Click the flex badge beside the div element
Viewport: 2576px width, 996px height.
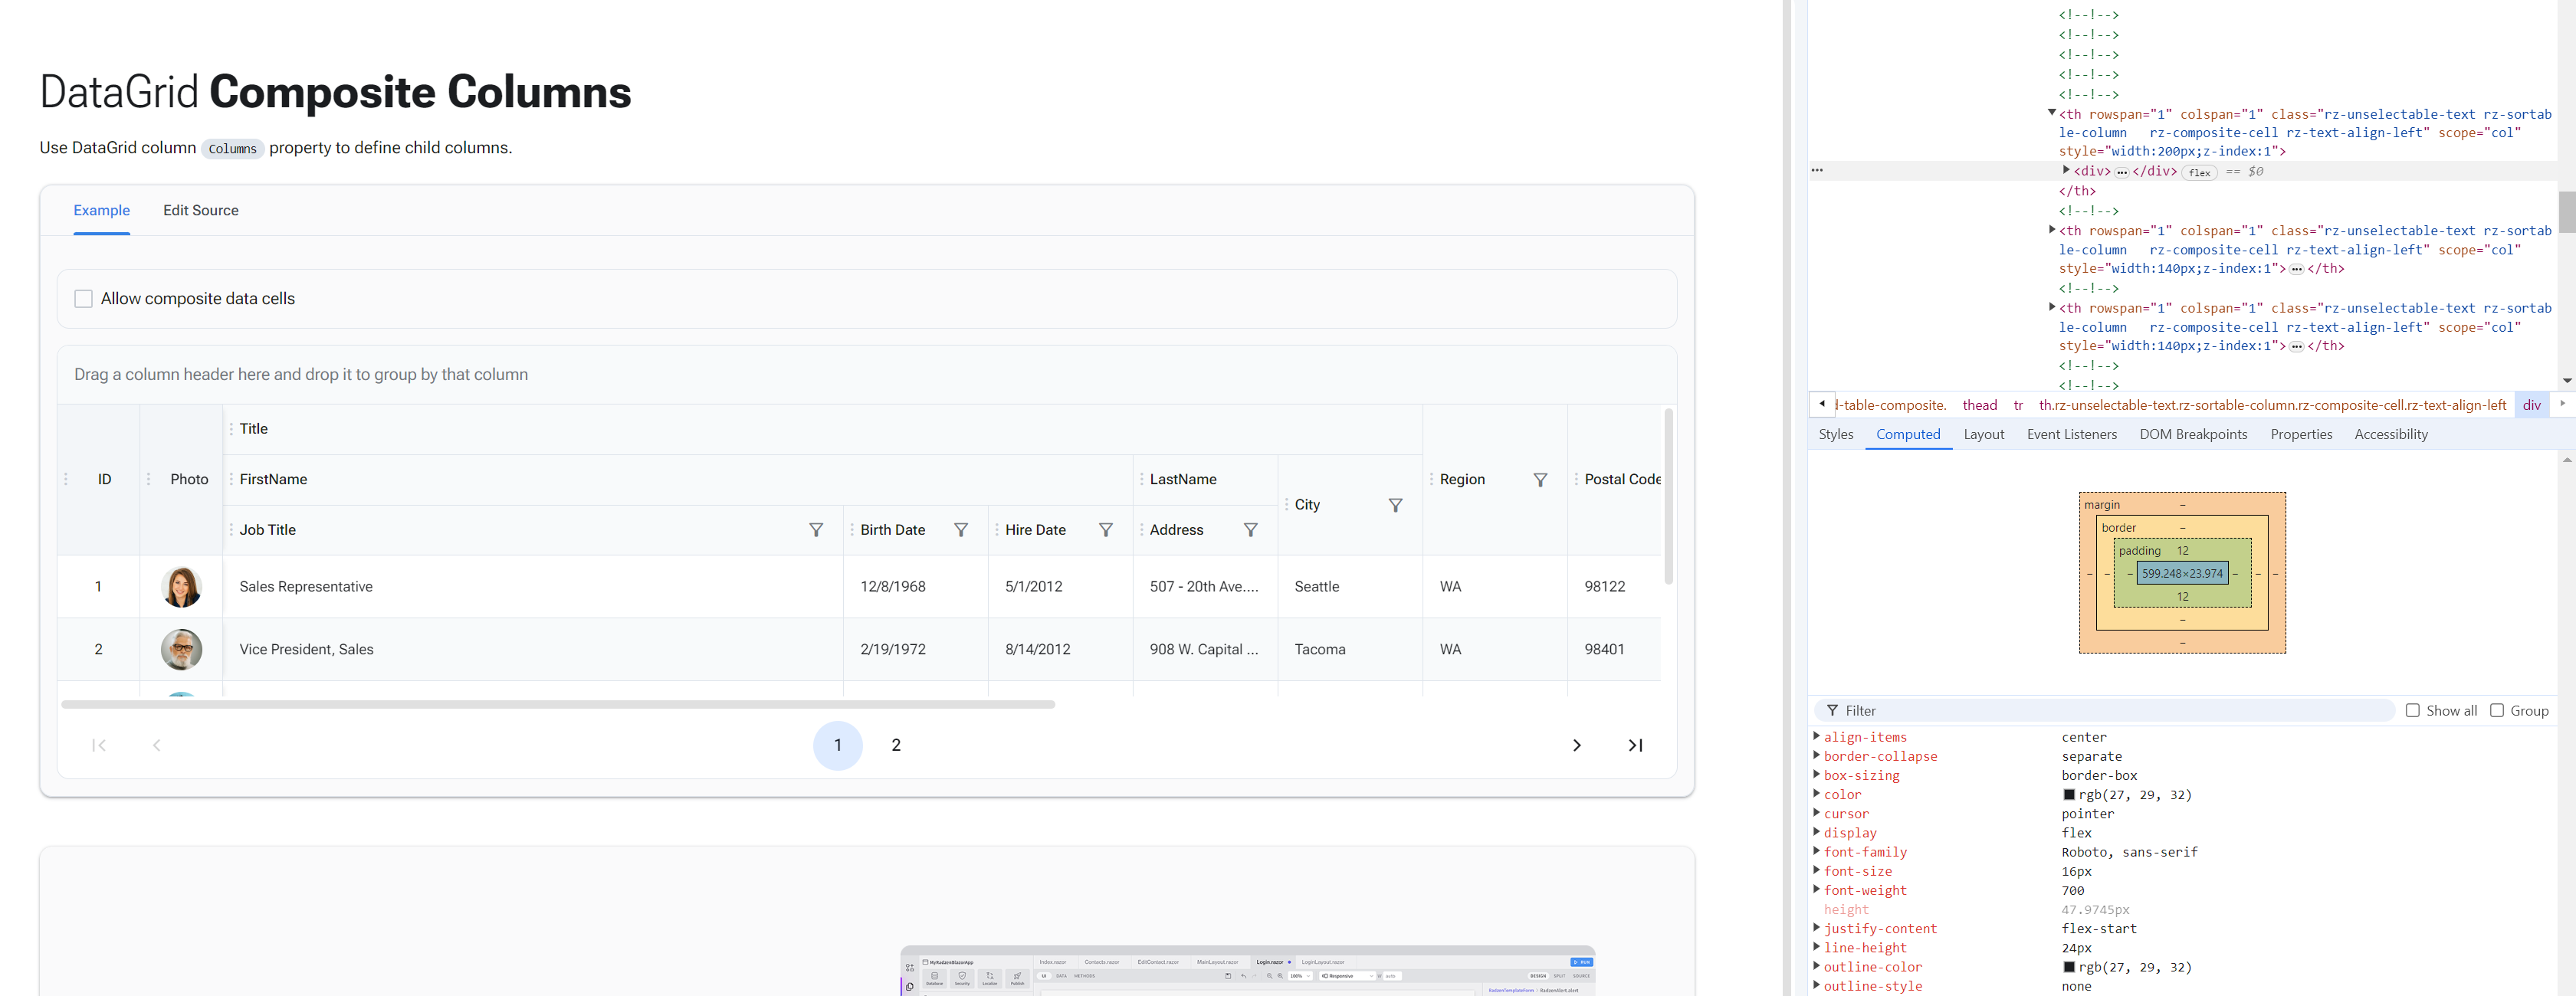point(2198,172)
